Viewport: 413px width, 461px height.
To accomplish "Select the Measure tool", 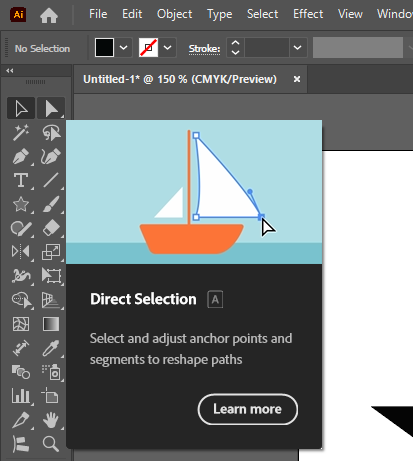I will point(21,348).
